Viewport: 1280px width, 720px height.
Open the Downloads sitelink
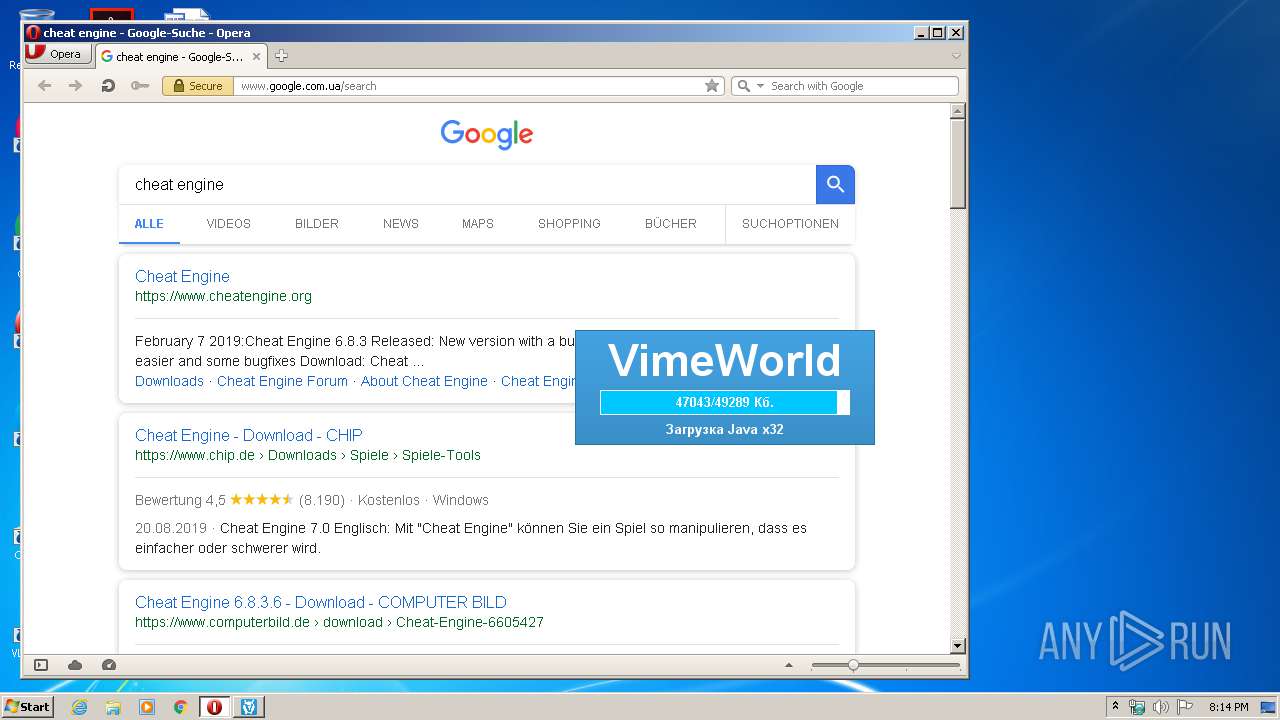[x=169, y=381]
